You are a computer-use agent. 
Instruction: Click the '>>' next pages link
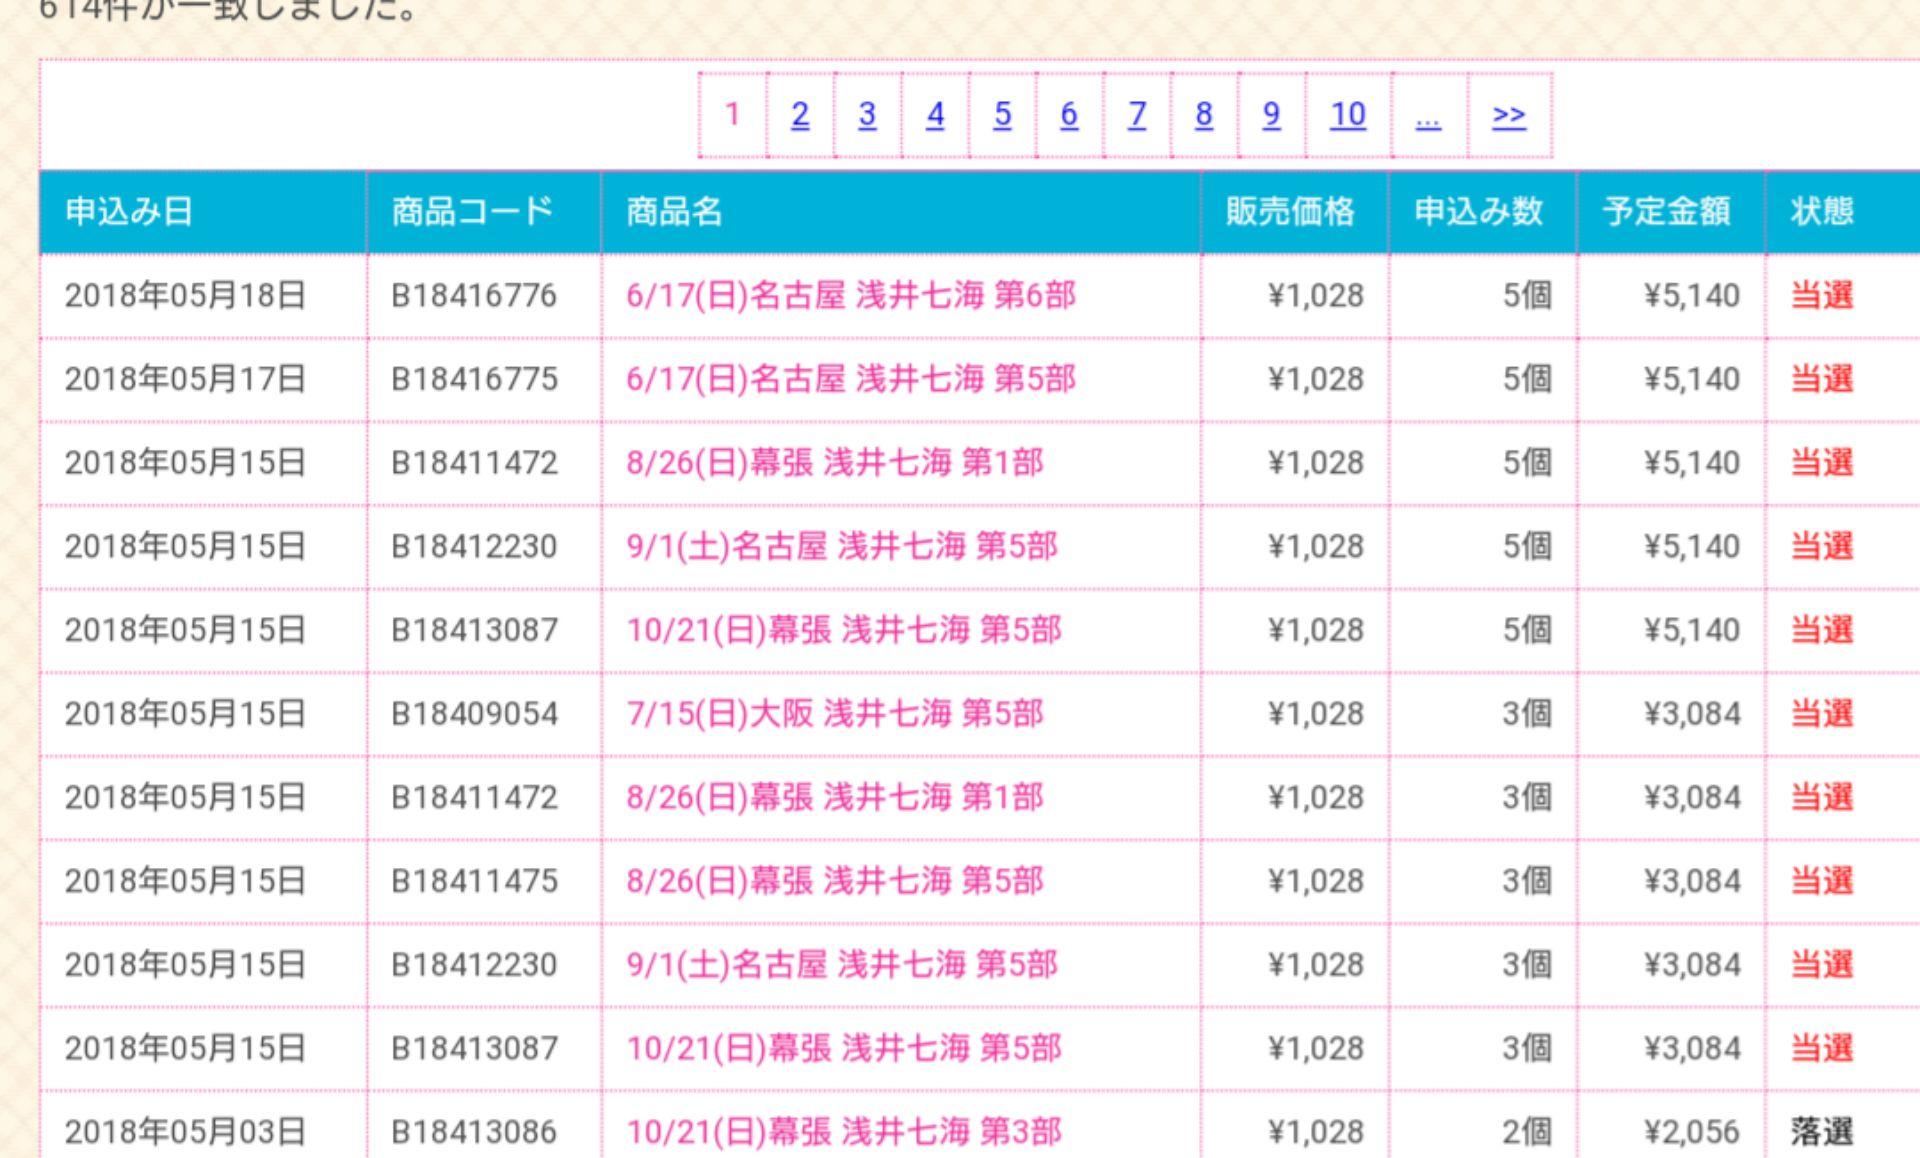[x=1509, y=115]
